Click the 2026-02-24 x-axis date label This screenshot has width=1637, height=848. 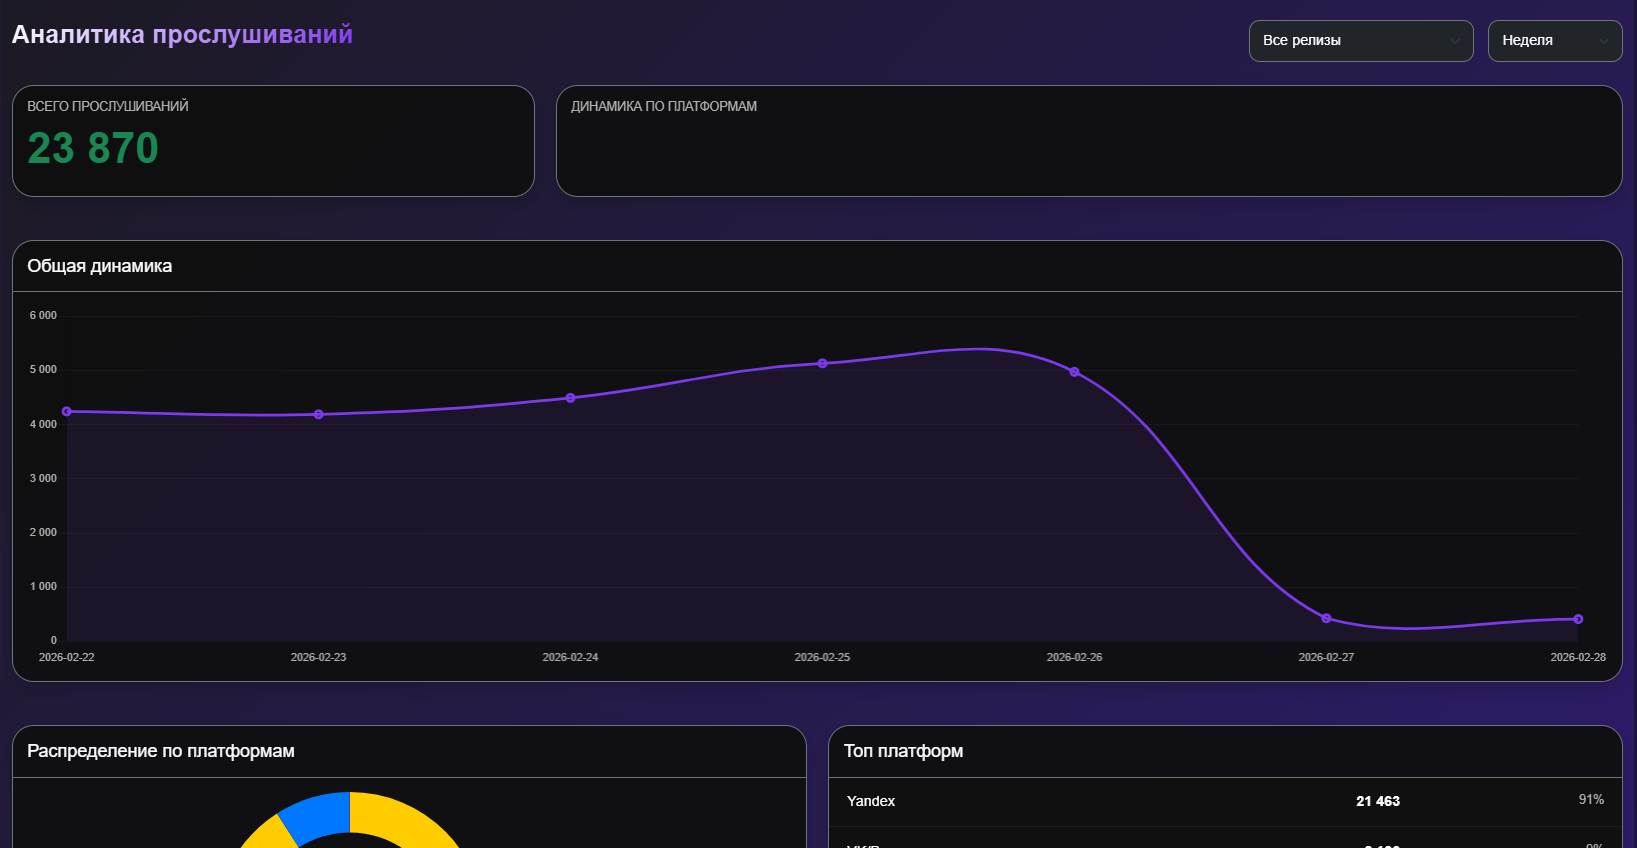[x=571, y=657]
